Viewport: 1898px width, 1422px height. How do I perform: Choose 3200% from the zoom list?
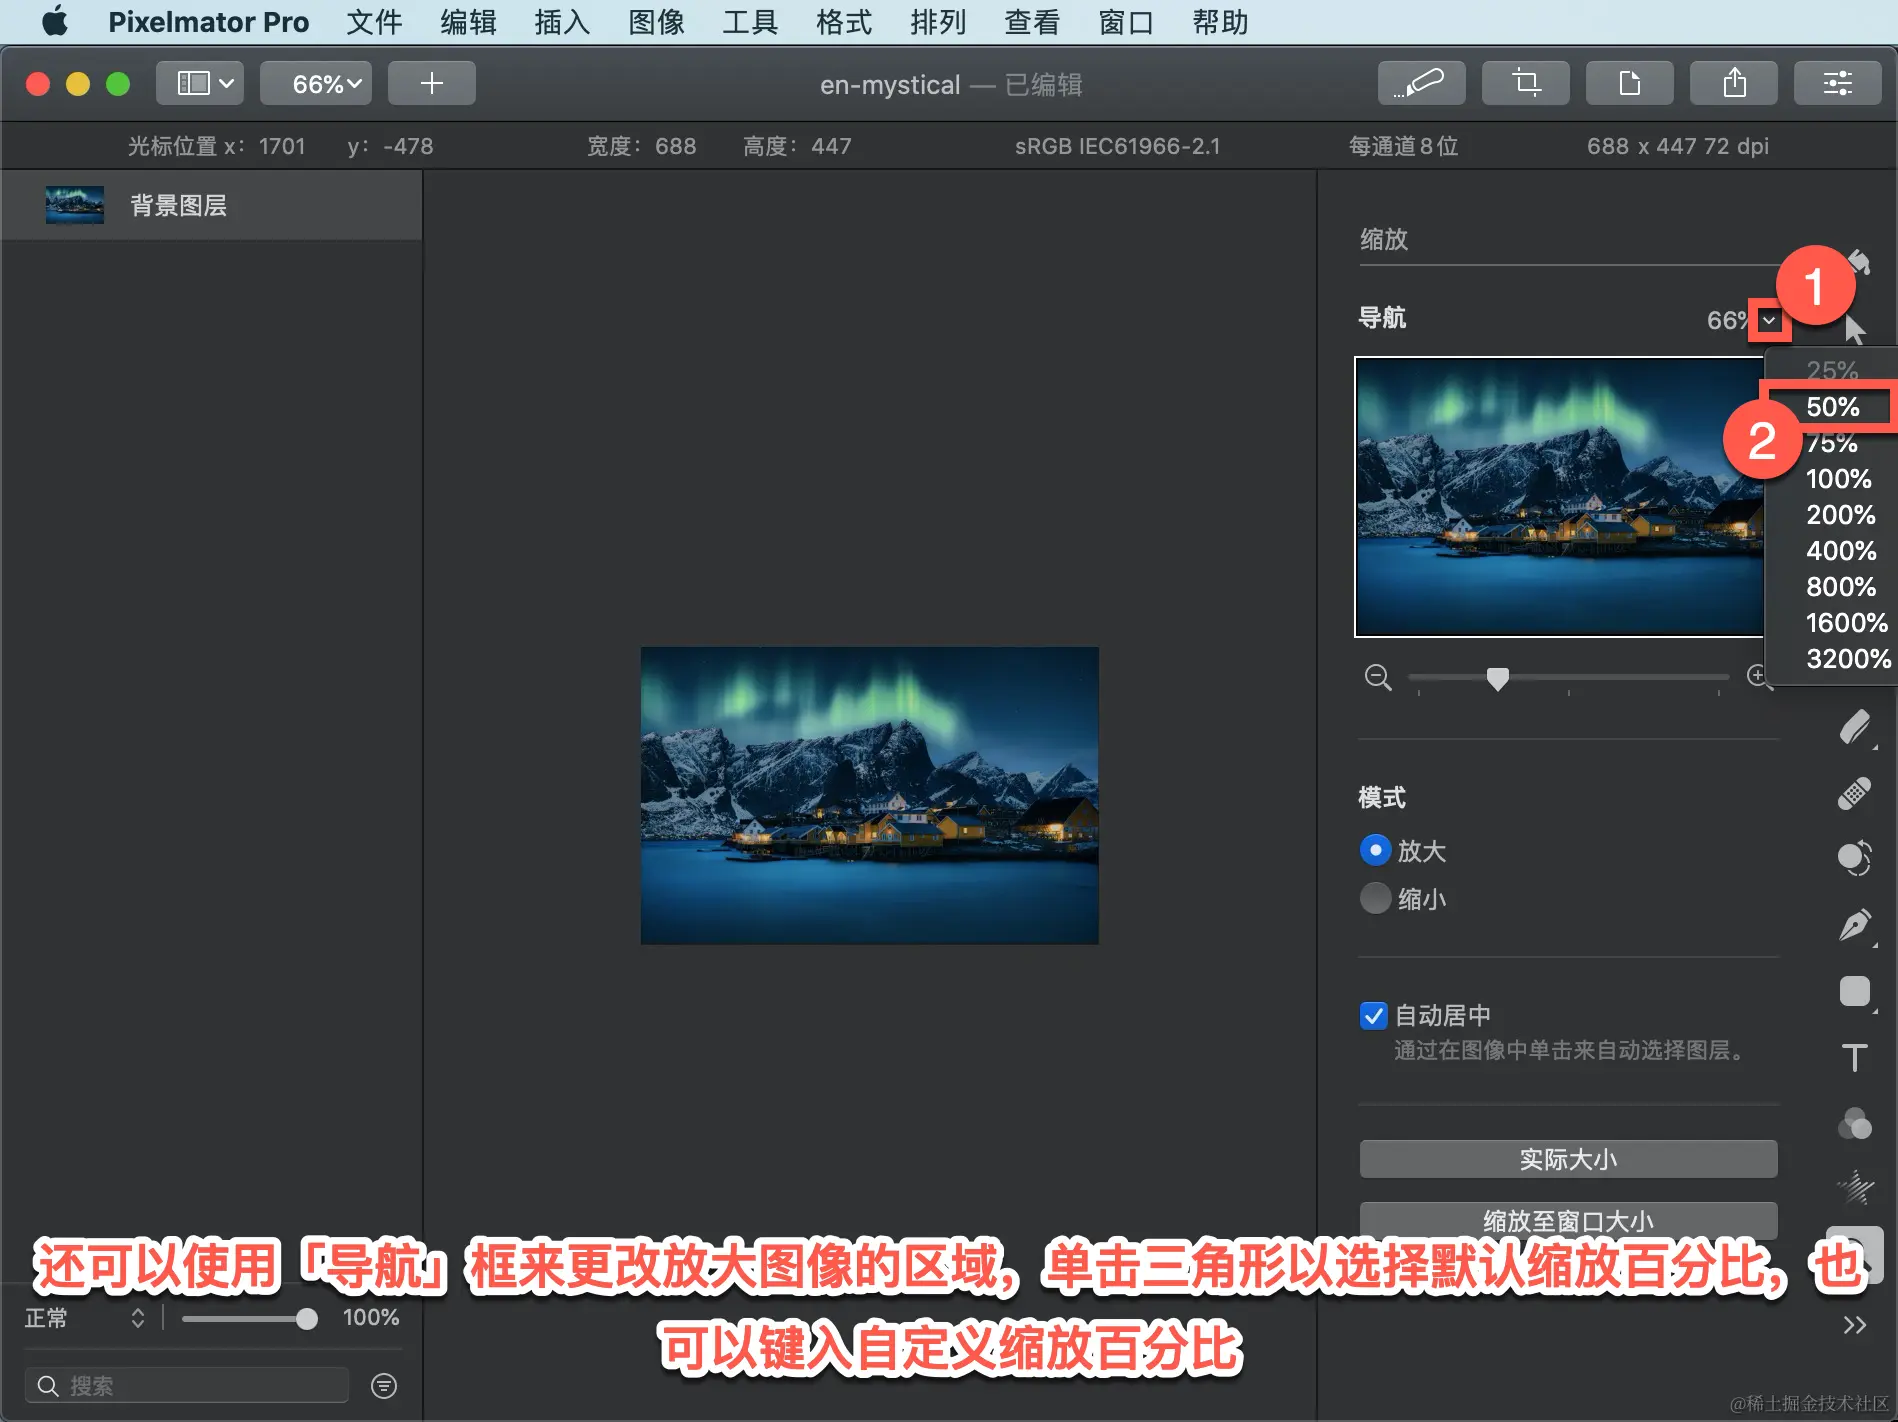click(x=1848, y=659)
